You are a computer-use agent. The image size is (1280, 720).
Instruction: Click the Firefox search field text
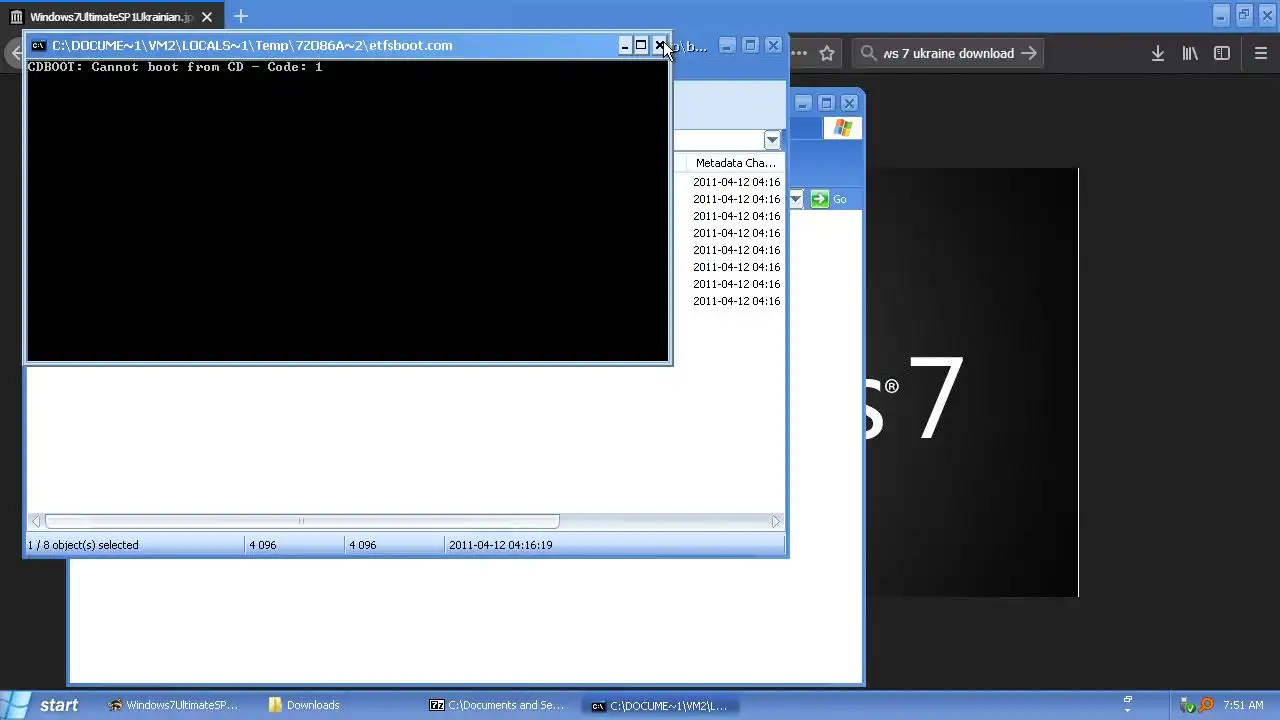(x=949, y=54)
